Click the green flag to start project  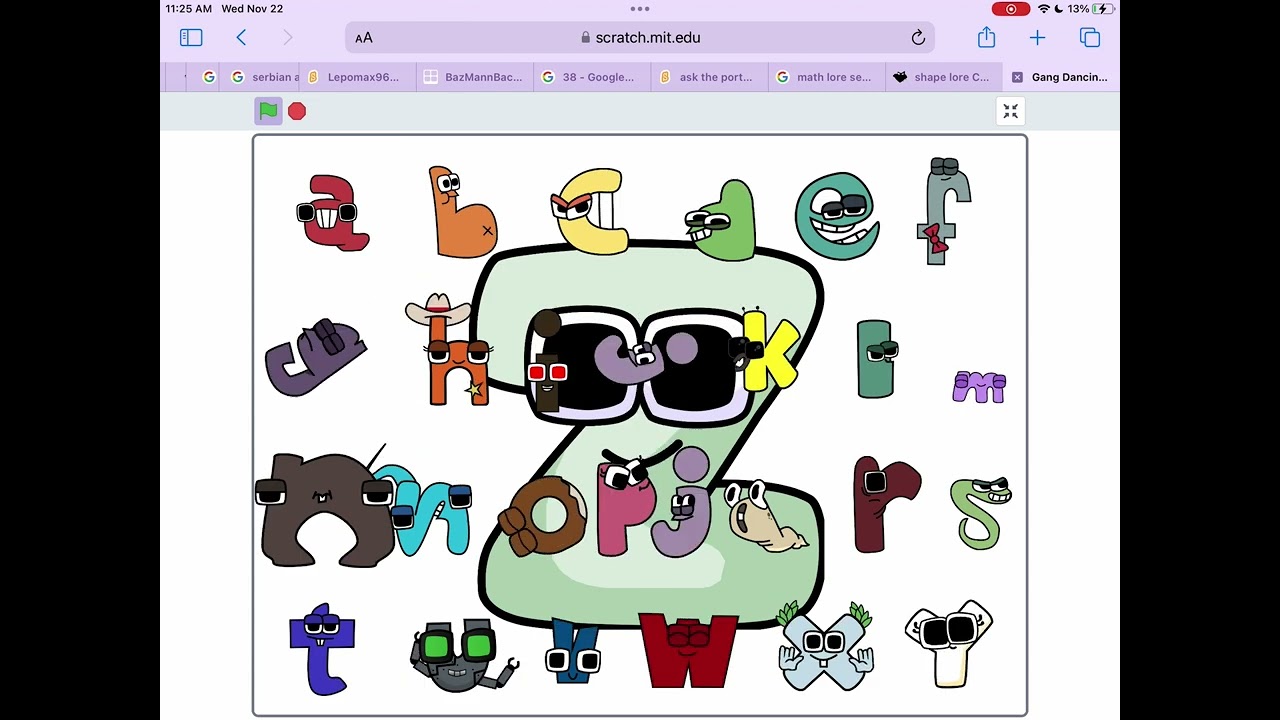coord(268,111)
